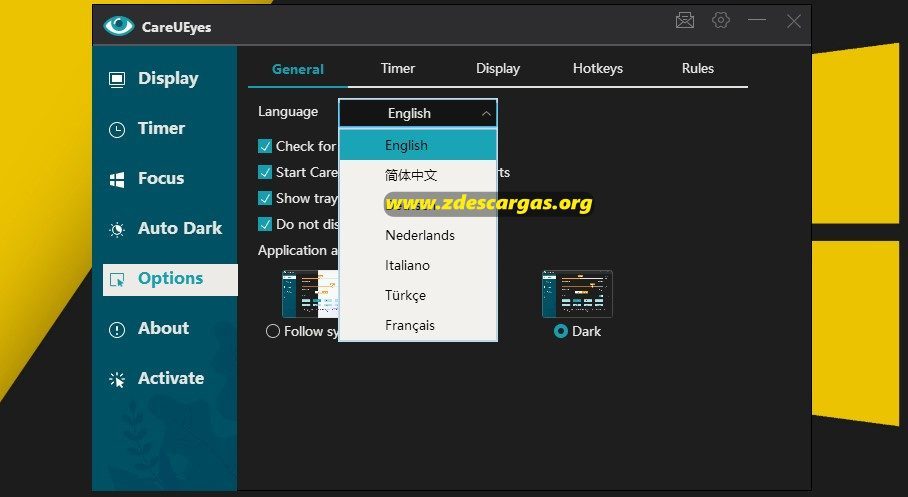
Task: Uncheck the Check for updates checkbox
Action: pos(265,146)
